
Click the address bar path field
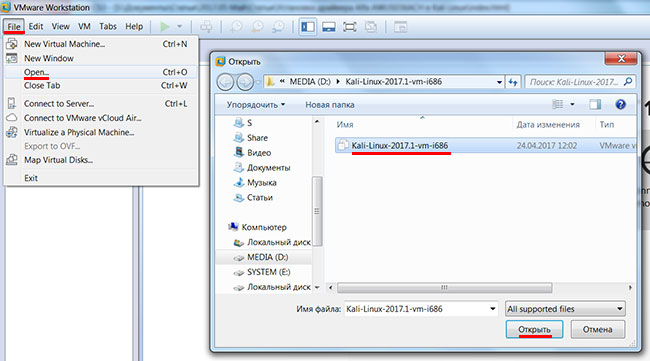click(x=383, y=82)
